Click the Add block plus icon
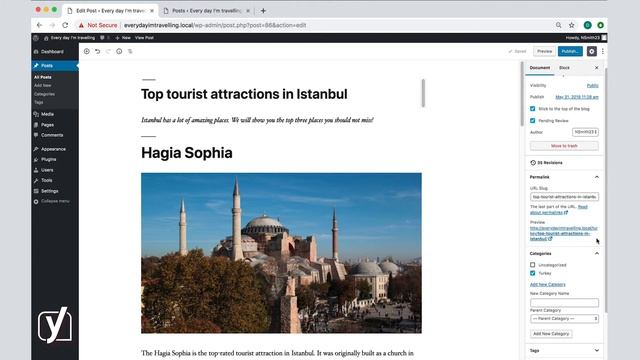640x360 pixels. pos(87,51)
